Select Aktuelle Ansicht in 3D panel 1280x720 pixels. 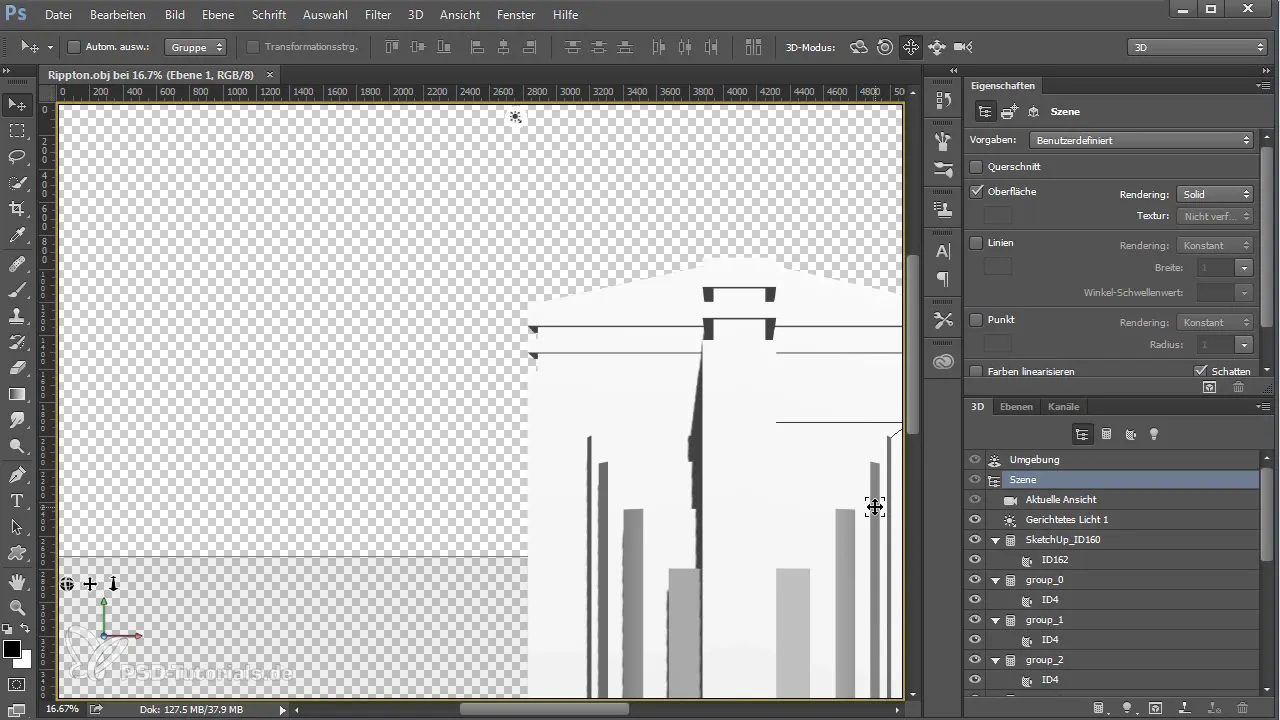tap(1061, 500)
